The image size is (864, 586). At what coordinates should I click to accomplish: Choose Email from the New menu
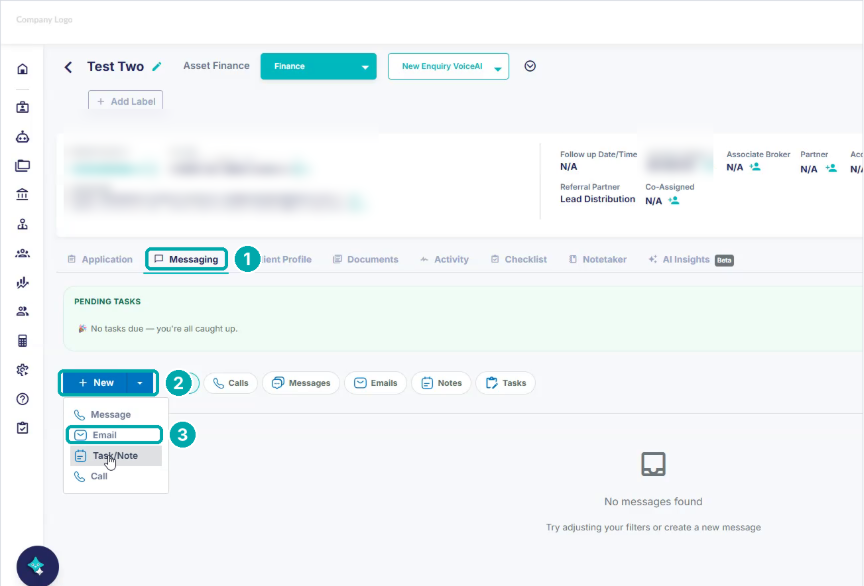115,435
